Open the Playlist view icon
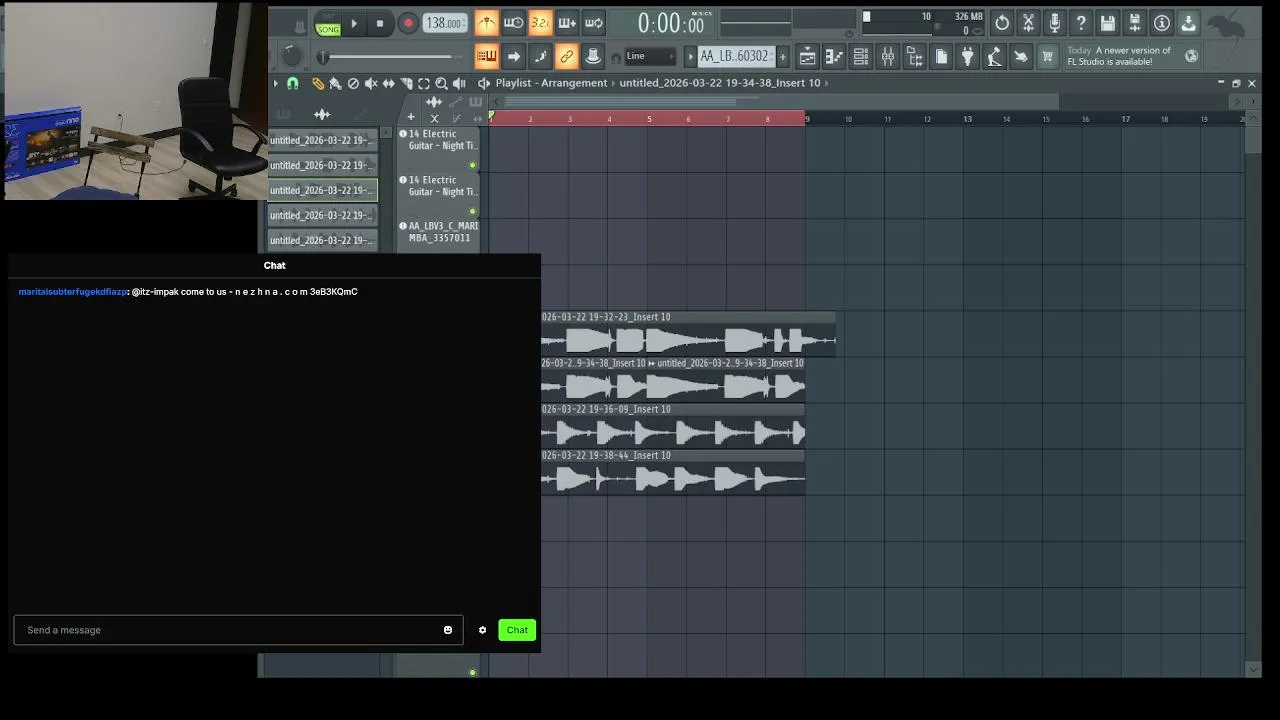The width and height of the screenshot is (1280, 720). pyautogui.click(x=807, y=56)
